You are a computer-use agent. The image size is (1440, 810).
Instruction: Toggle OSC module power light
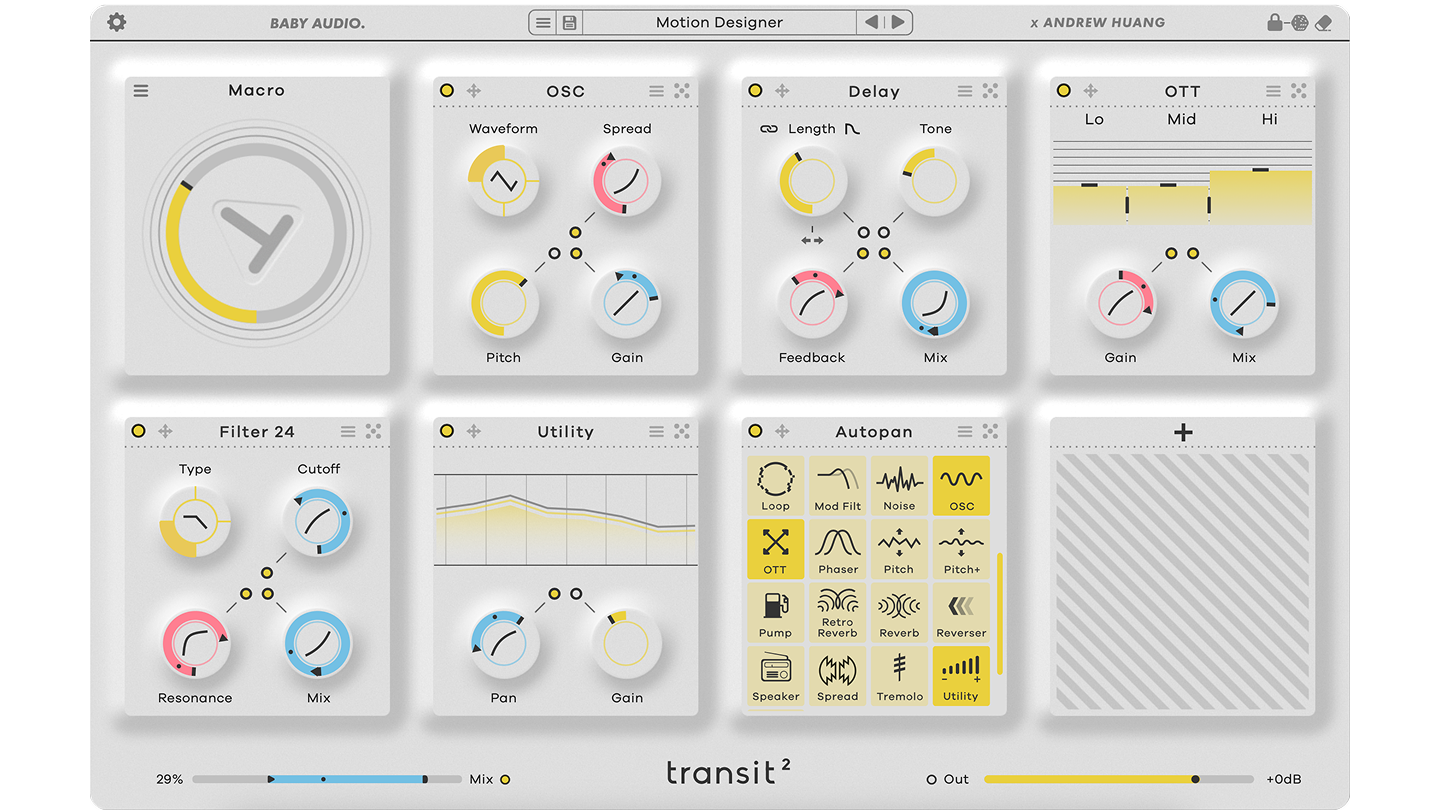pyautogui.click(x=447, y=91)
